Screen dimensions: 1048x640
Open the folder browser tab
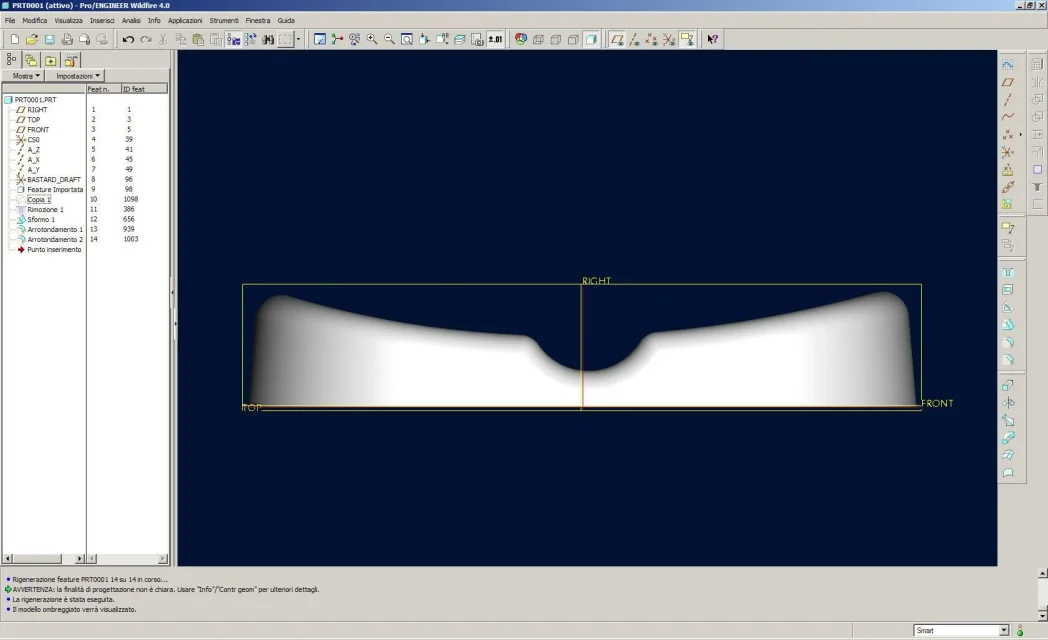tap(50, 60)
